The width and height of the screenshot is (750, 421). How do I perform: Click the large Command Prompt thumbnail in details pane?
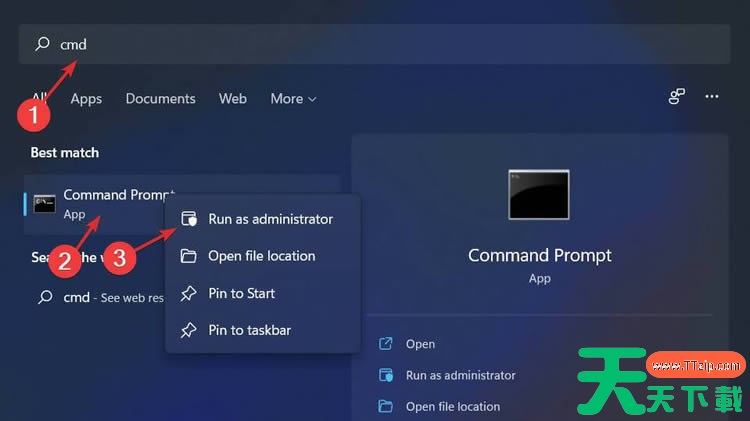tap(539, 195)
